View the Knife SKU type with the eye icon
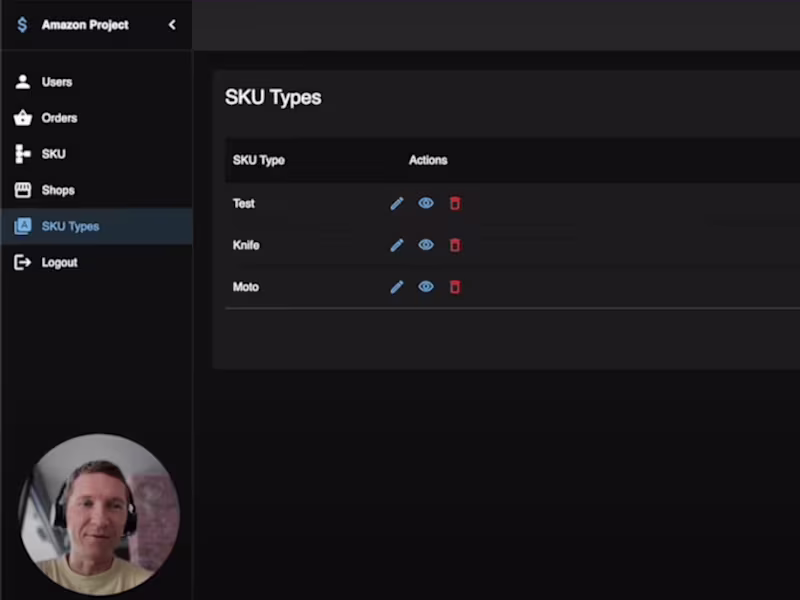 pos(426,245)
